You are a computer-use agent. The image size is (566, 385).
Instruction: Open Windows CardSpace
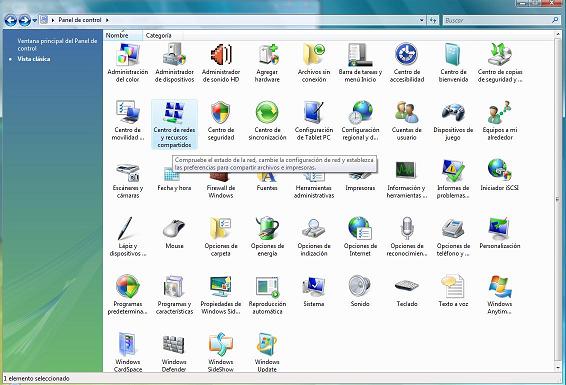click(x=127, y=353)
